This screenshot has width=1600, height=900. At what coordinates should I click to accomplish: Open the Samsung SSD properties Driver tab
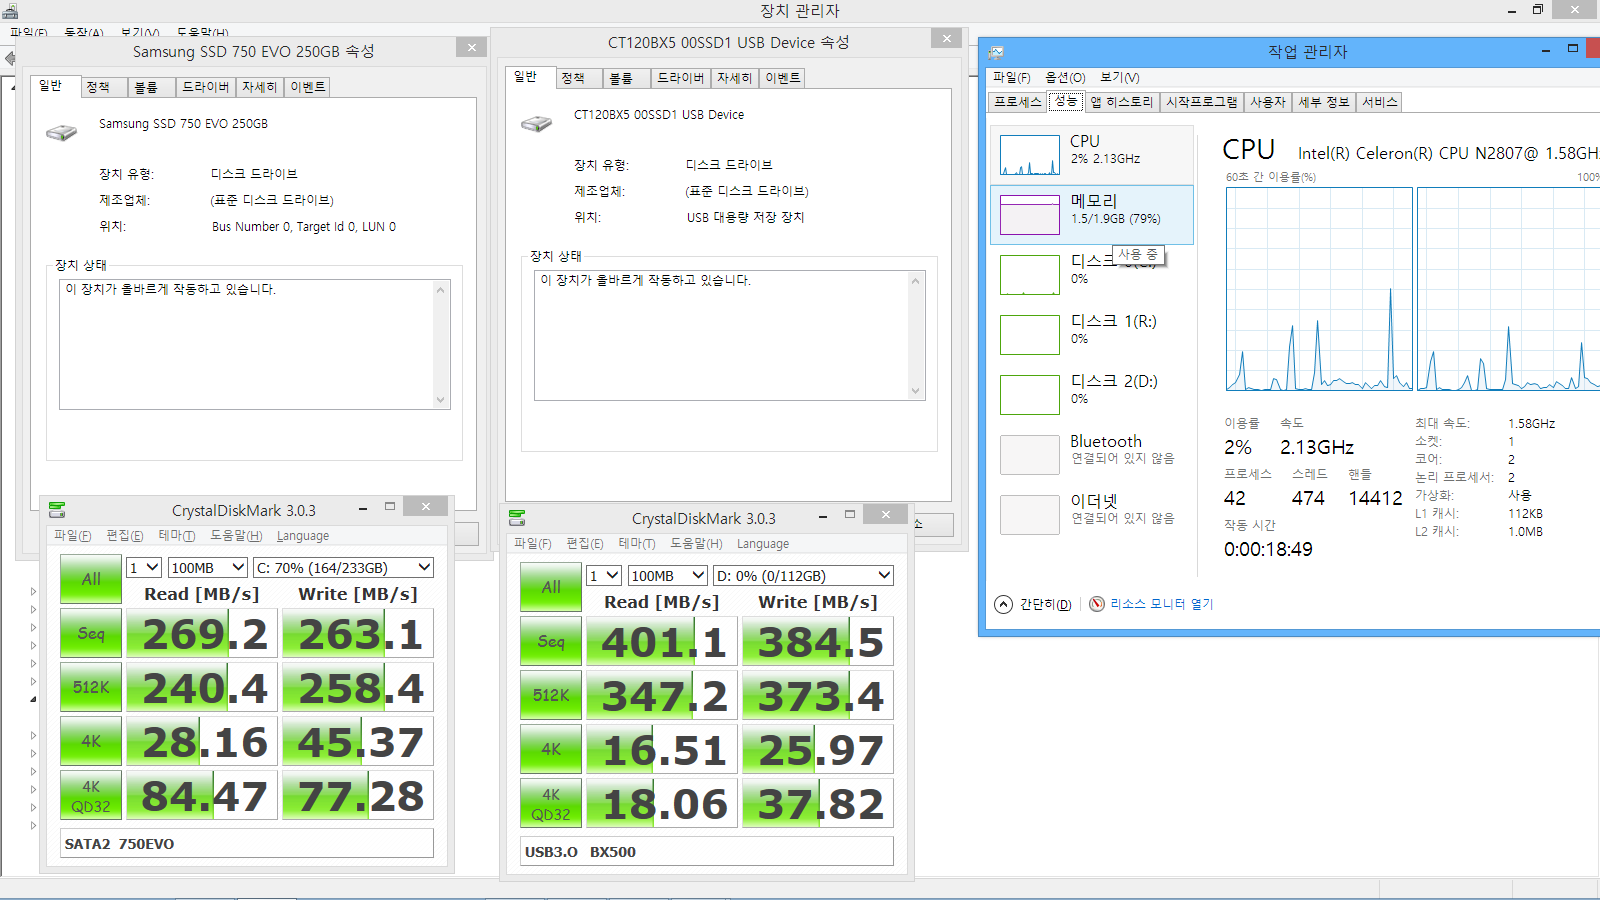(205, 87)
